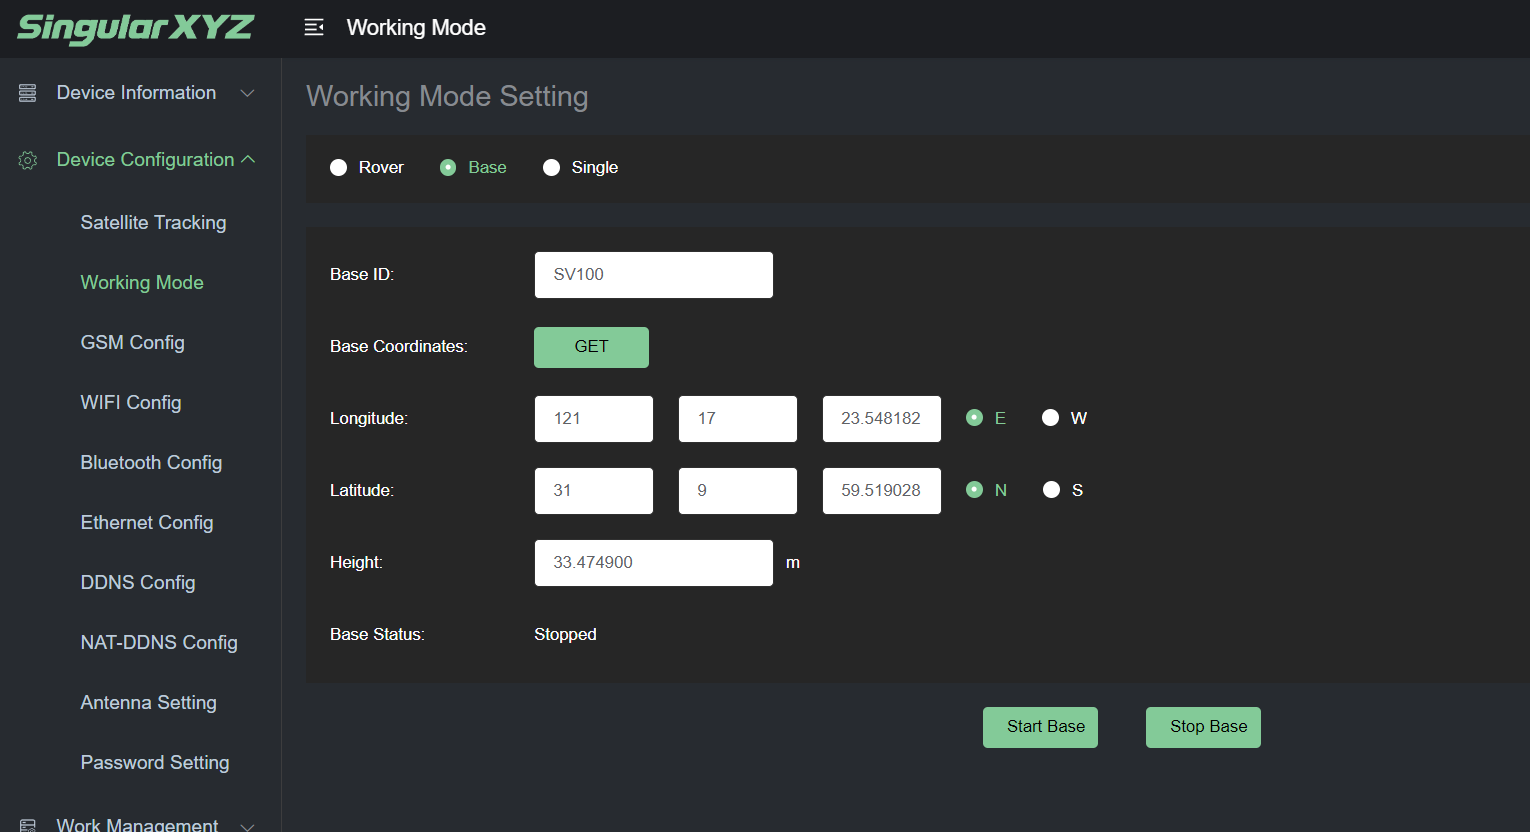Choose S for latitude hemisphere
The height and width of the screenshot is (832, 1530).
click(x=1051, y=490)
